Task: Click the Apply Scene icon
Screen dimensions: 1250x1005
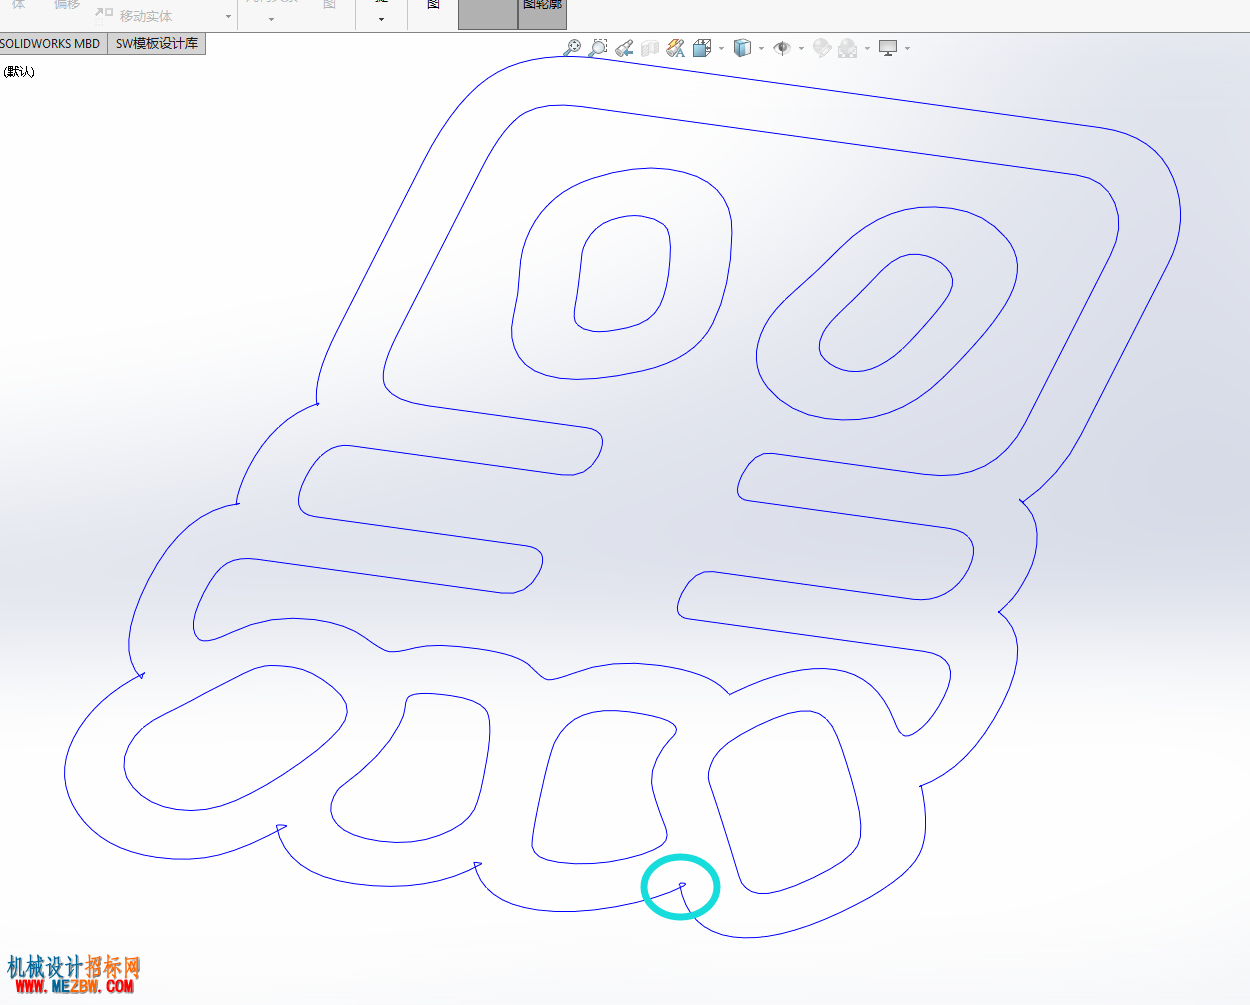Action: click(848, 47)
